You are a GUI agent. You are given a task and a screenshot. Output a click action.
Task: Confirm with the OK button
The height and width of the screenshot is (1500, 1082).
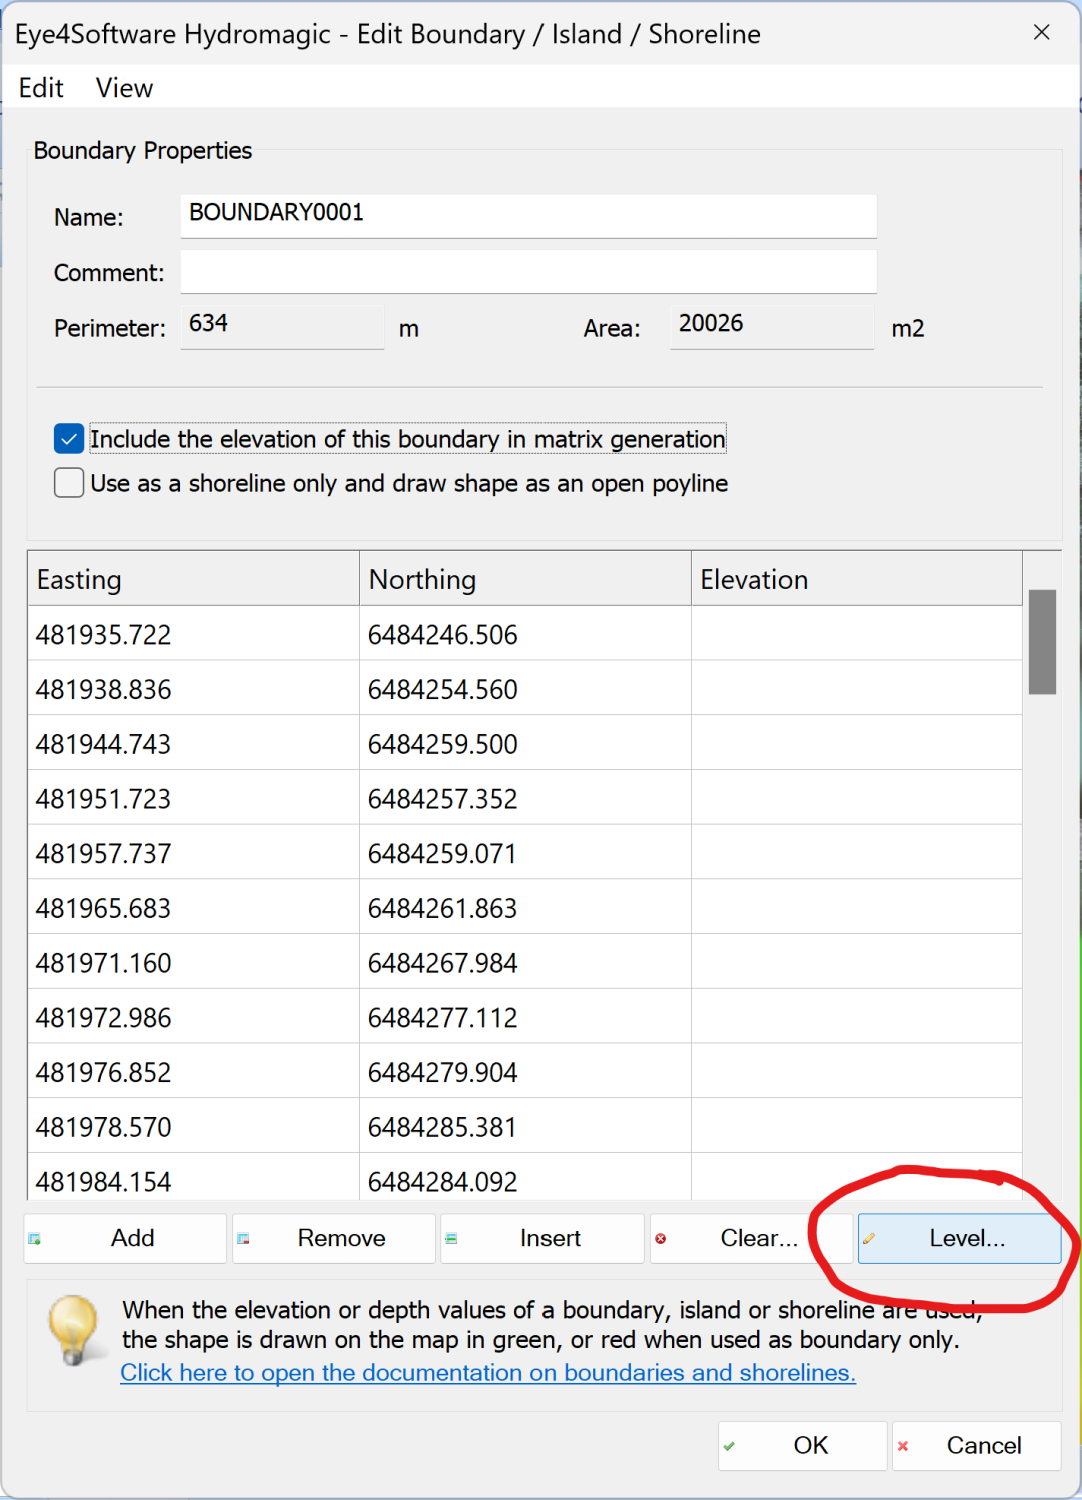(803, 1445)
